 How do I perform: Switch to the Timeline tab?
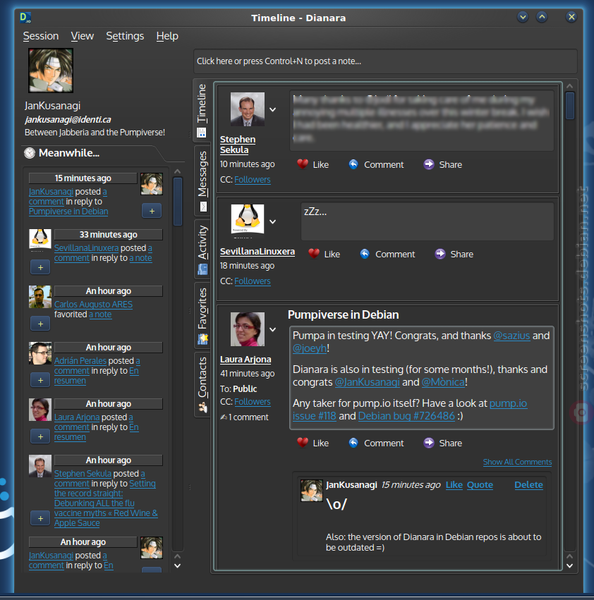point(202,111)
